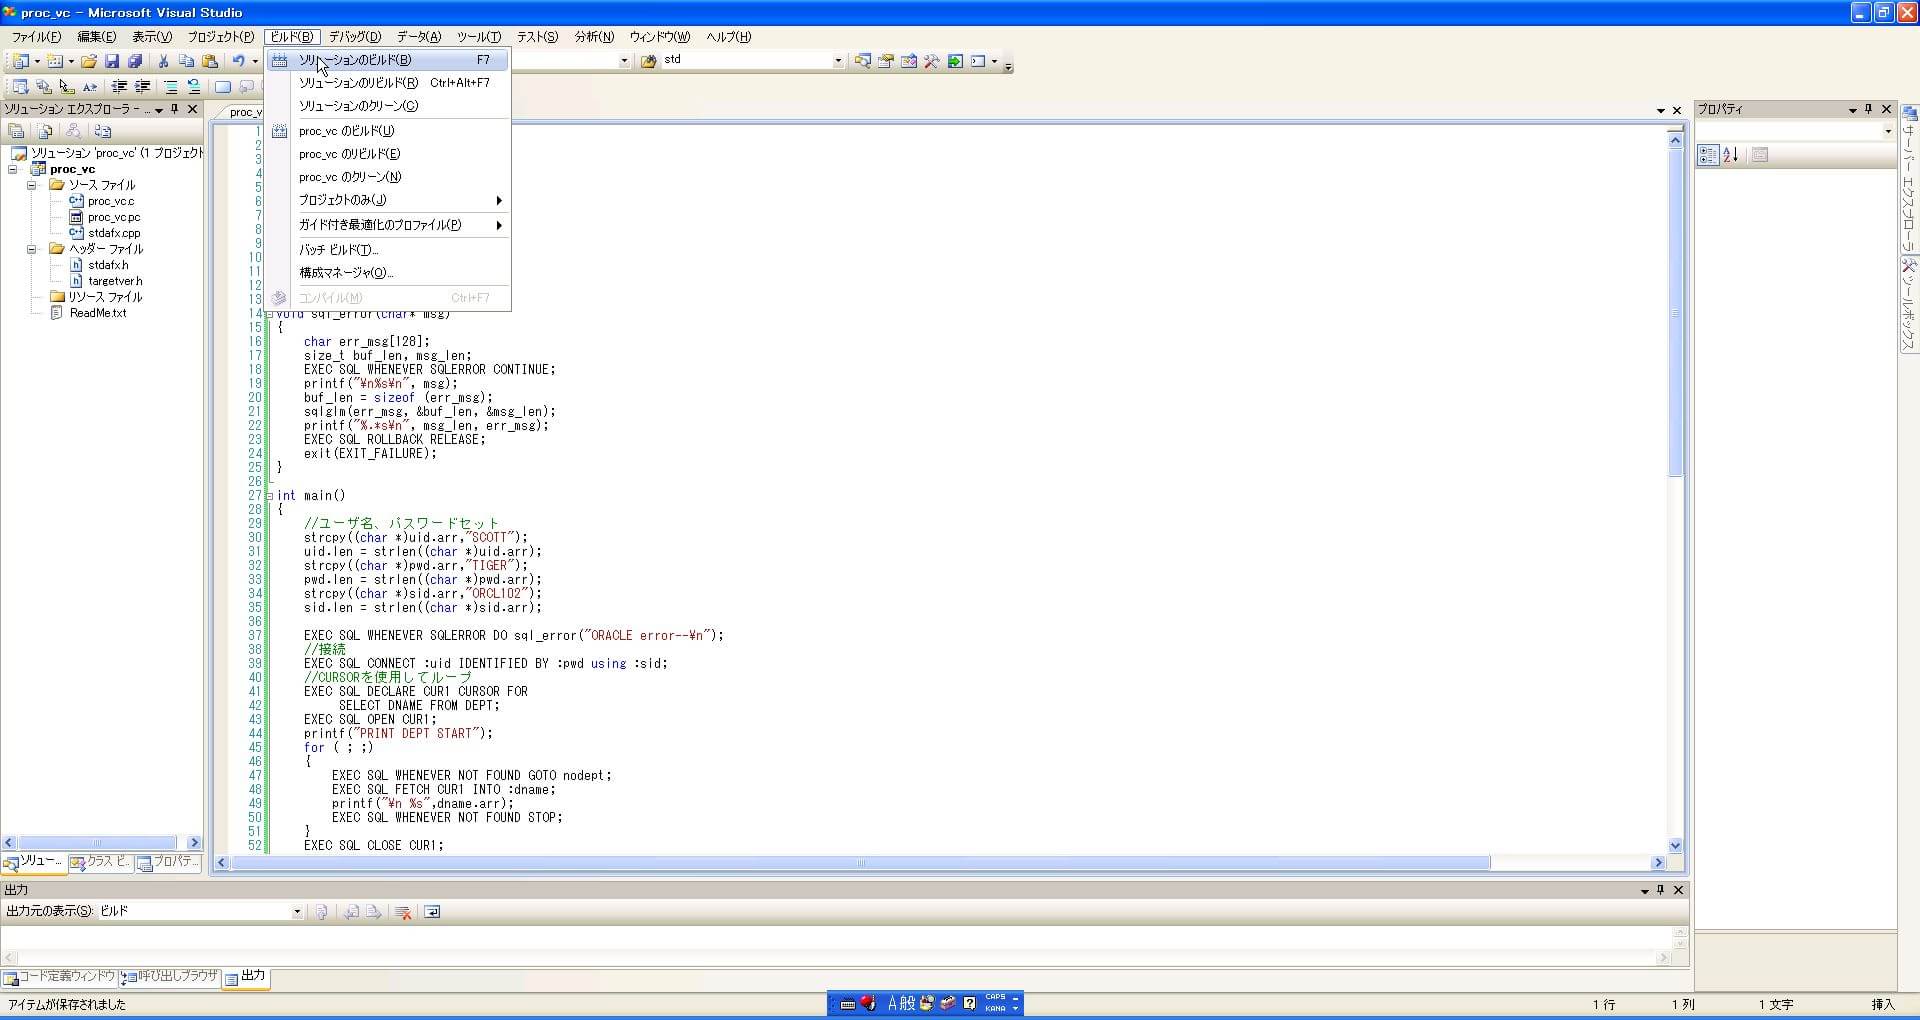Switch to クラス ビュー tab
The width and height of the screenshot is (1920, 1020).
(100, 862)
